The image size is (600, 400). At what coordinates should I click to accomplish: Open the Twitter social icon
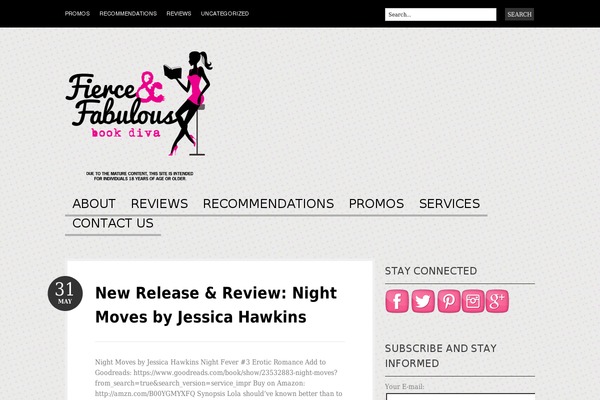(x=423, y=301)
